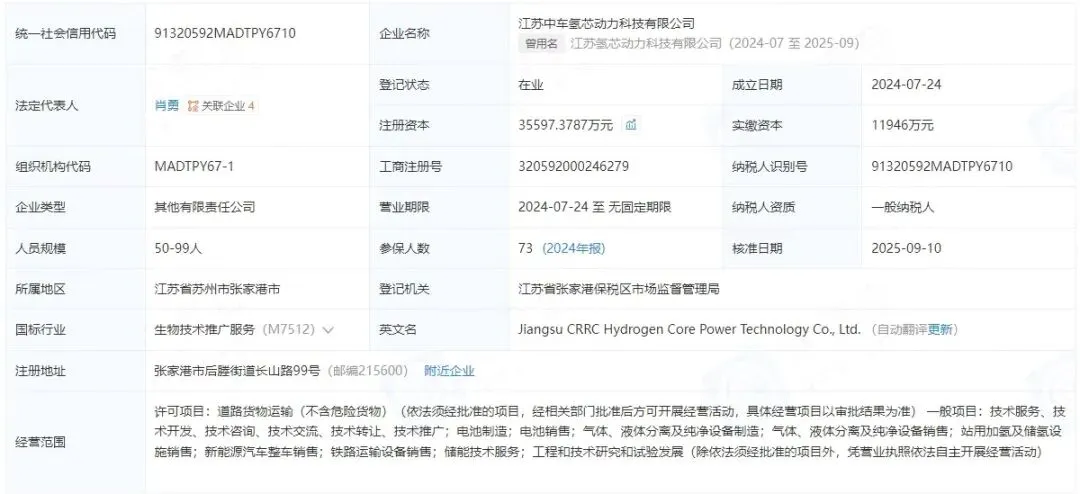Screen dimensions: 1080x494
Task: Select registration status value 在业
Action: (x=531, y=85)
